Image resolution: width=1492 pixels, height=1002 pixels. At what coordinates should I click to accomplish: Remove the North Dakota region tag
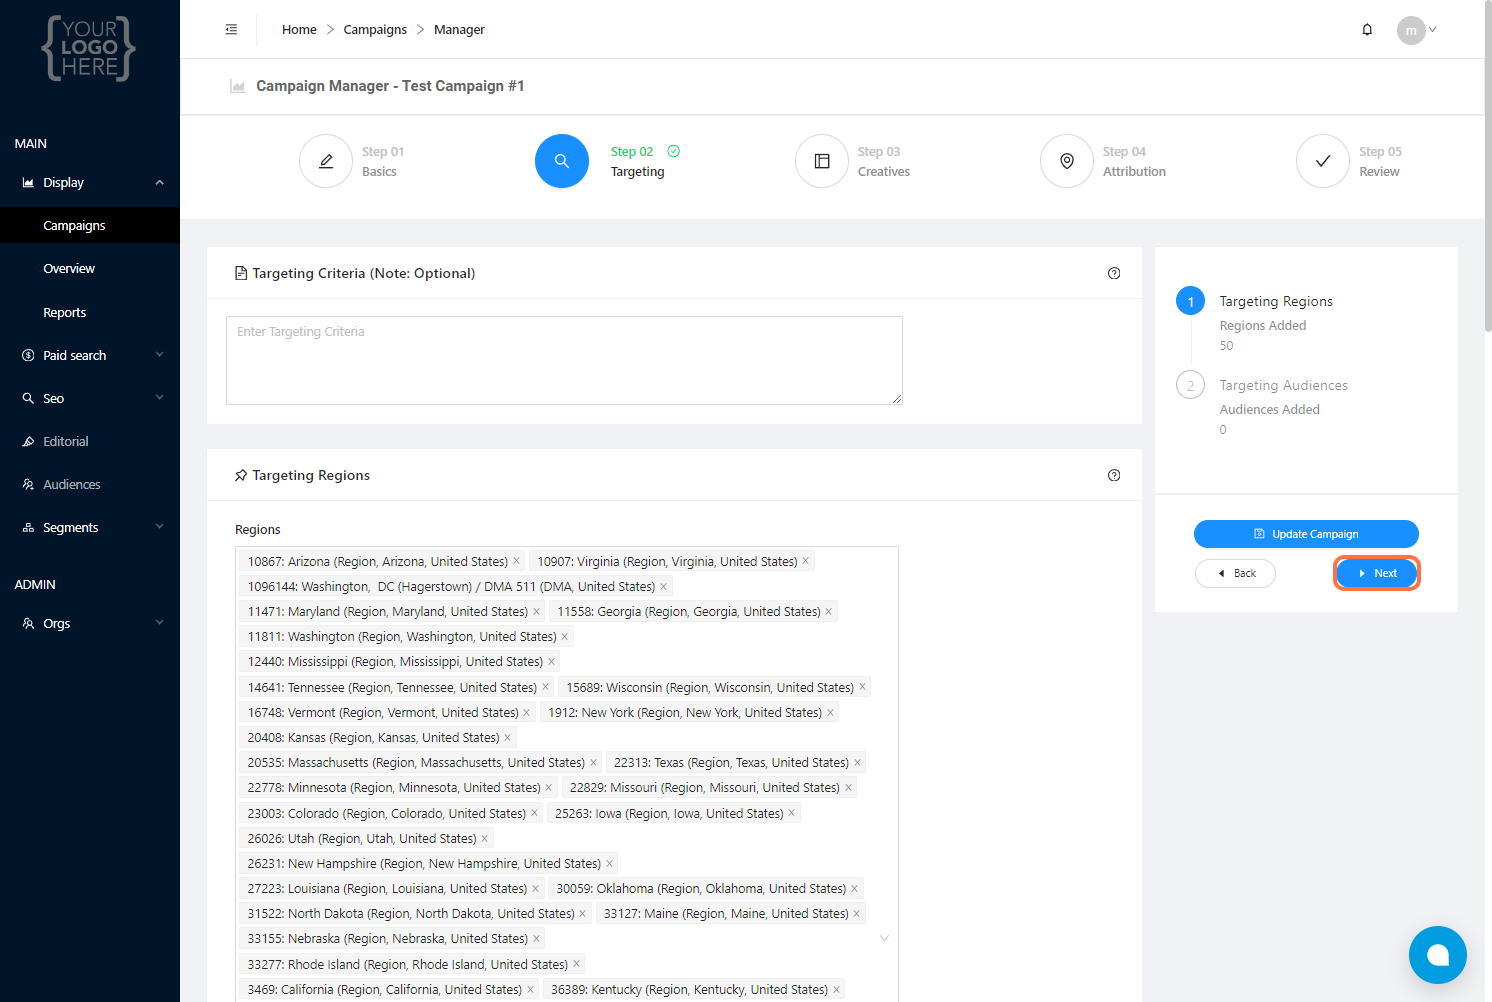(582, 913)
